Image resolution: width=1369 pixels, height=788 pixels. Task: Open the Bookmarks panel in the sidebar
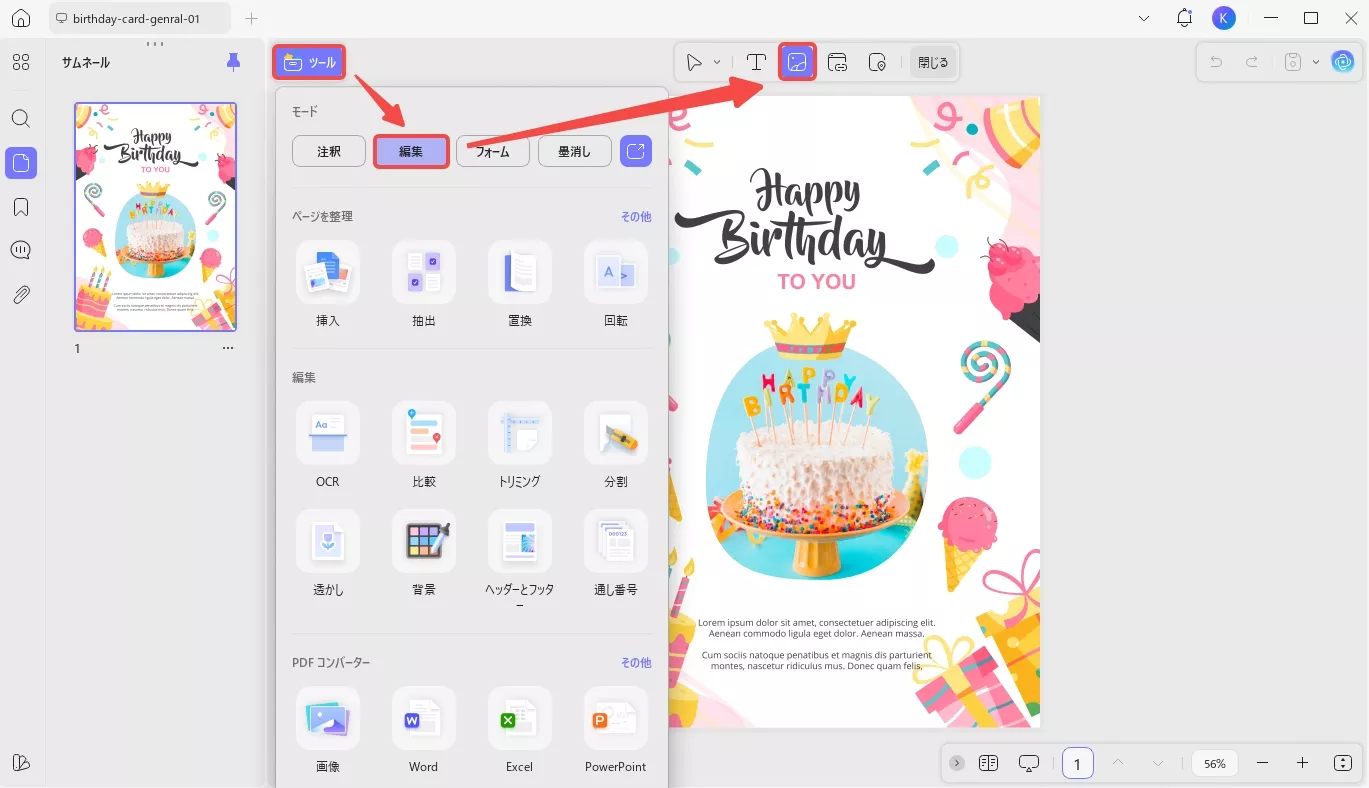[21, 206]
